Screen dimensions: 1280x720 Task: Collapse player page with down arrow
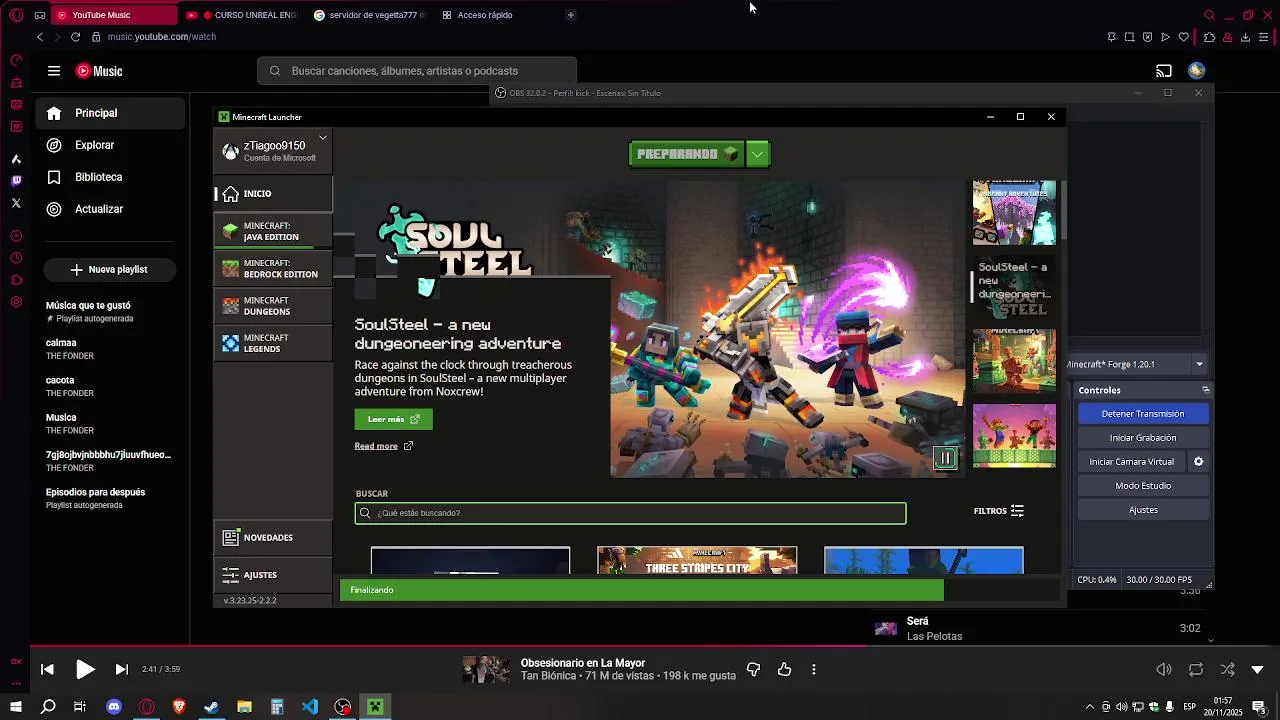(x=1258, y=669)
